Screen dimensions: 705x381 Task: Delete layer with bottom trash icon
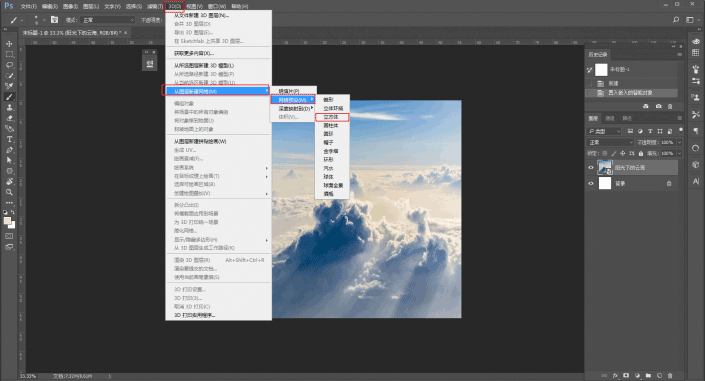coord(670,376)
